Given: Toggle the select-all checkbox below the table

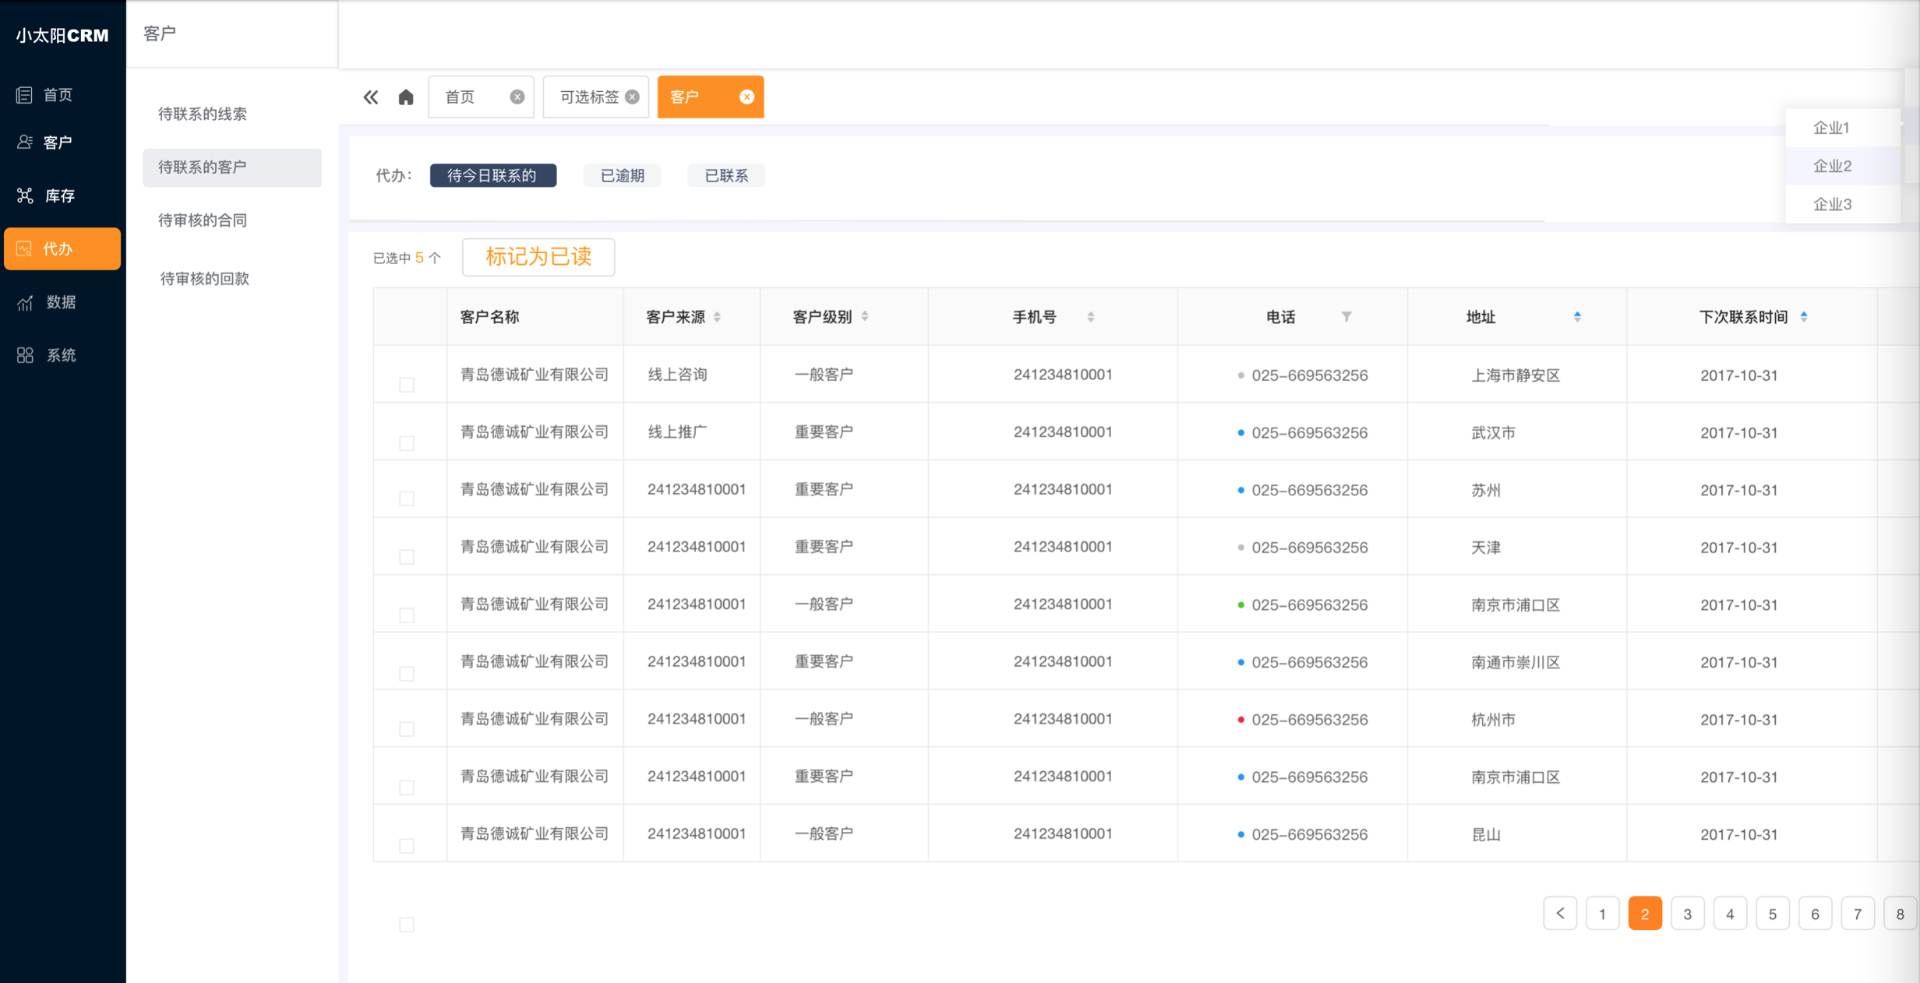Looking at the screenshot, I should point(407,925).
